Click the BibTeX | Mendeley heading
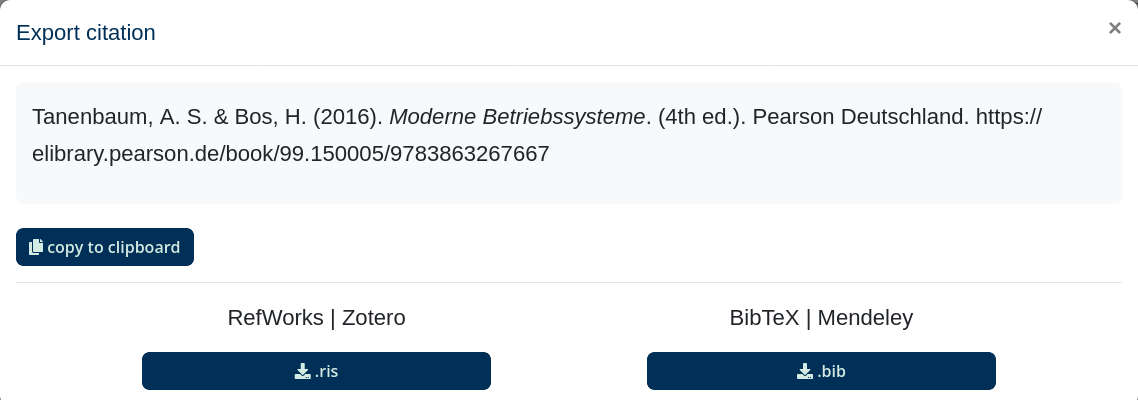This screenshot has height=400, width=1138. (x=821, y=318)
